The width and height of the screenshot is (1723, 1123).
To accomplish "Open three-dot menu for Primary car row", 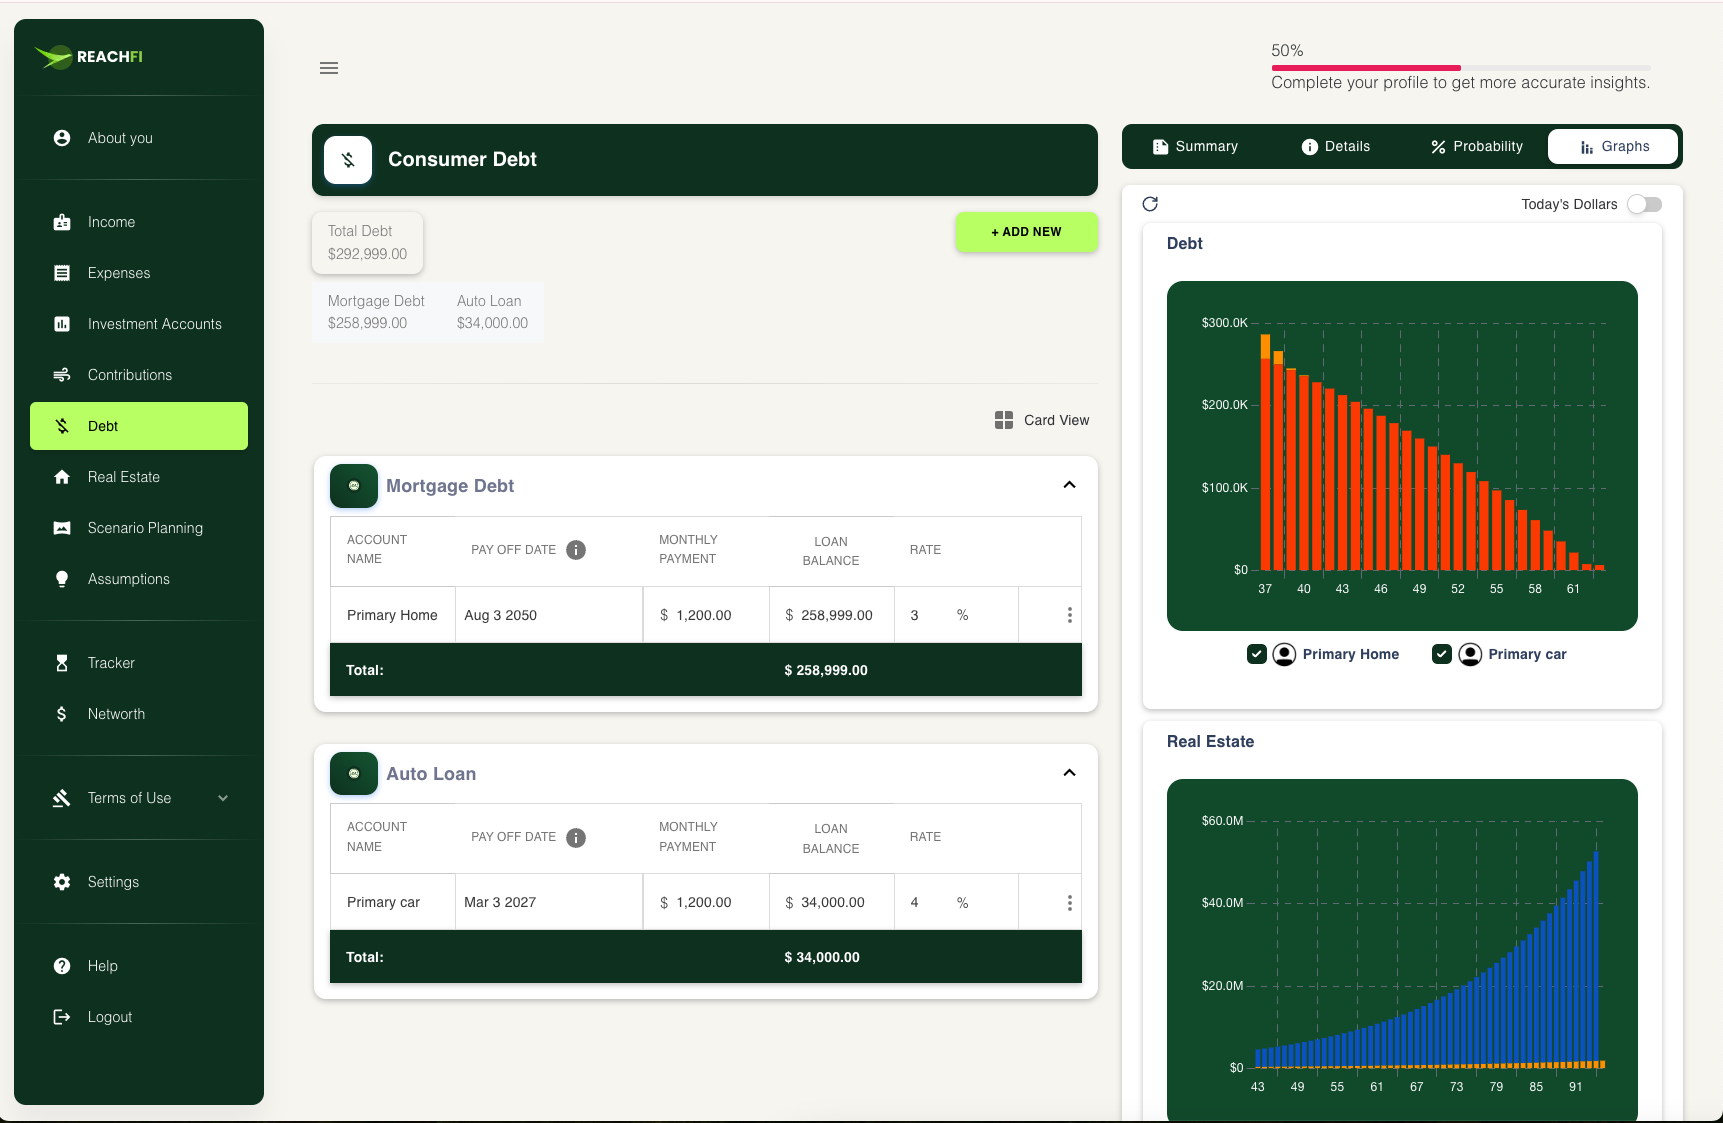I will click(1069, 903).
